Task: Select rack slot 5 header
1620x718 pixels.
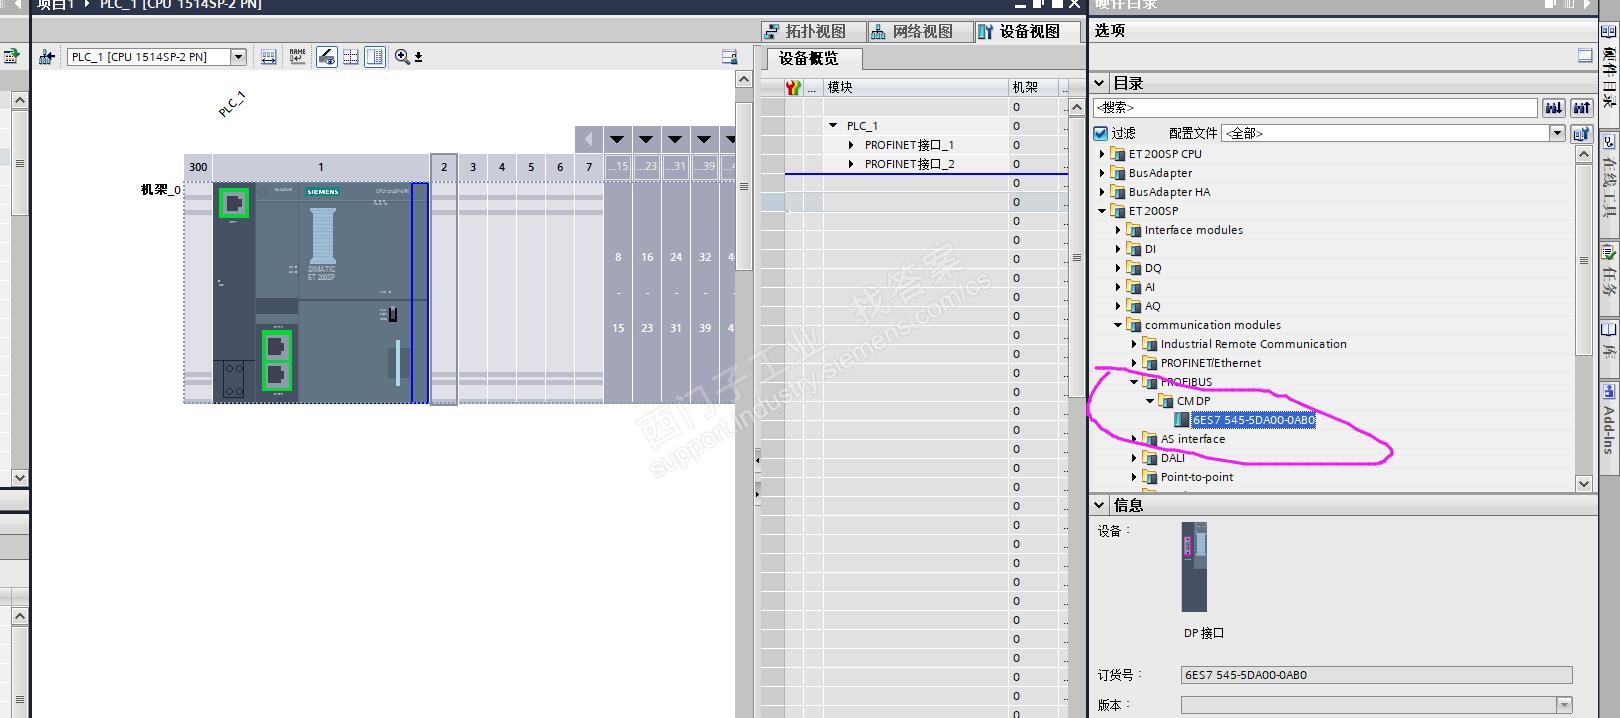Action: pos(531,167)
